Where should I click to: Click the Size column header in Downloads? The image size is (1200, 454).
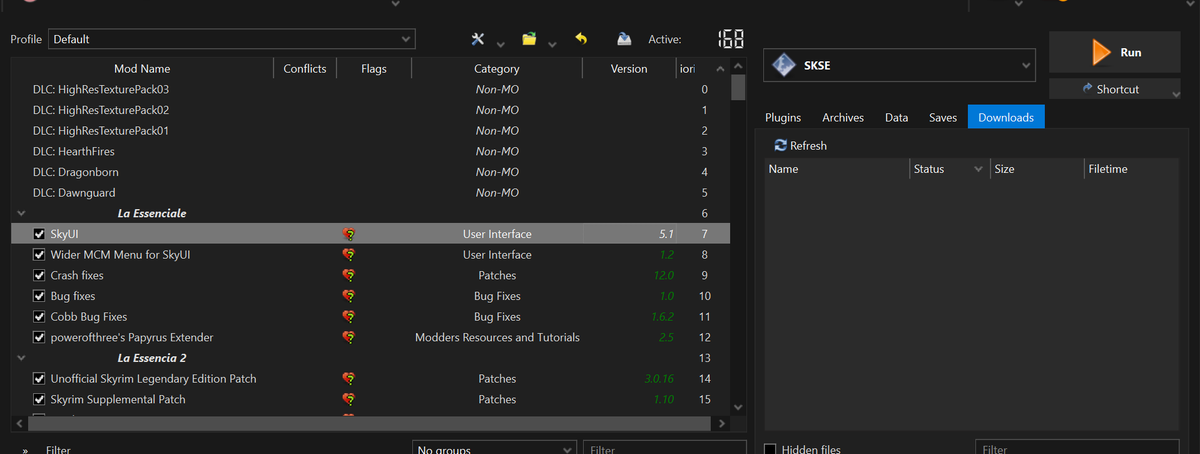pyautogui.click(x=1037, y=169)
